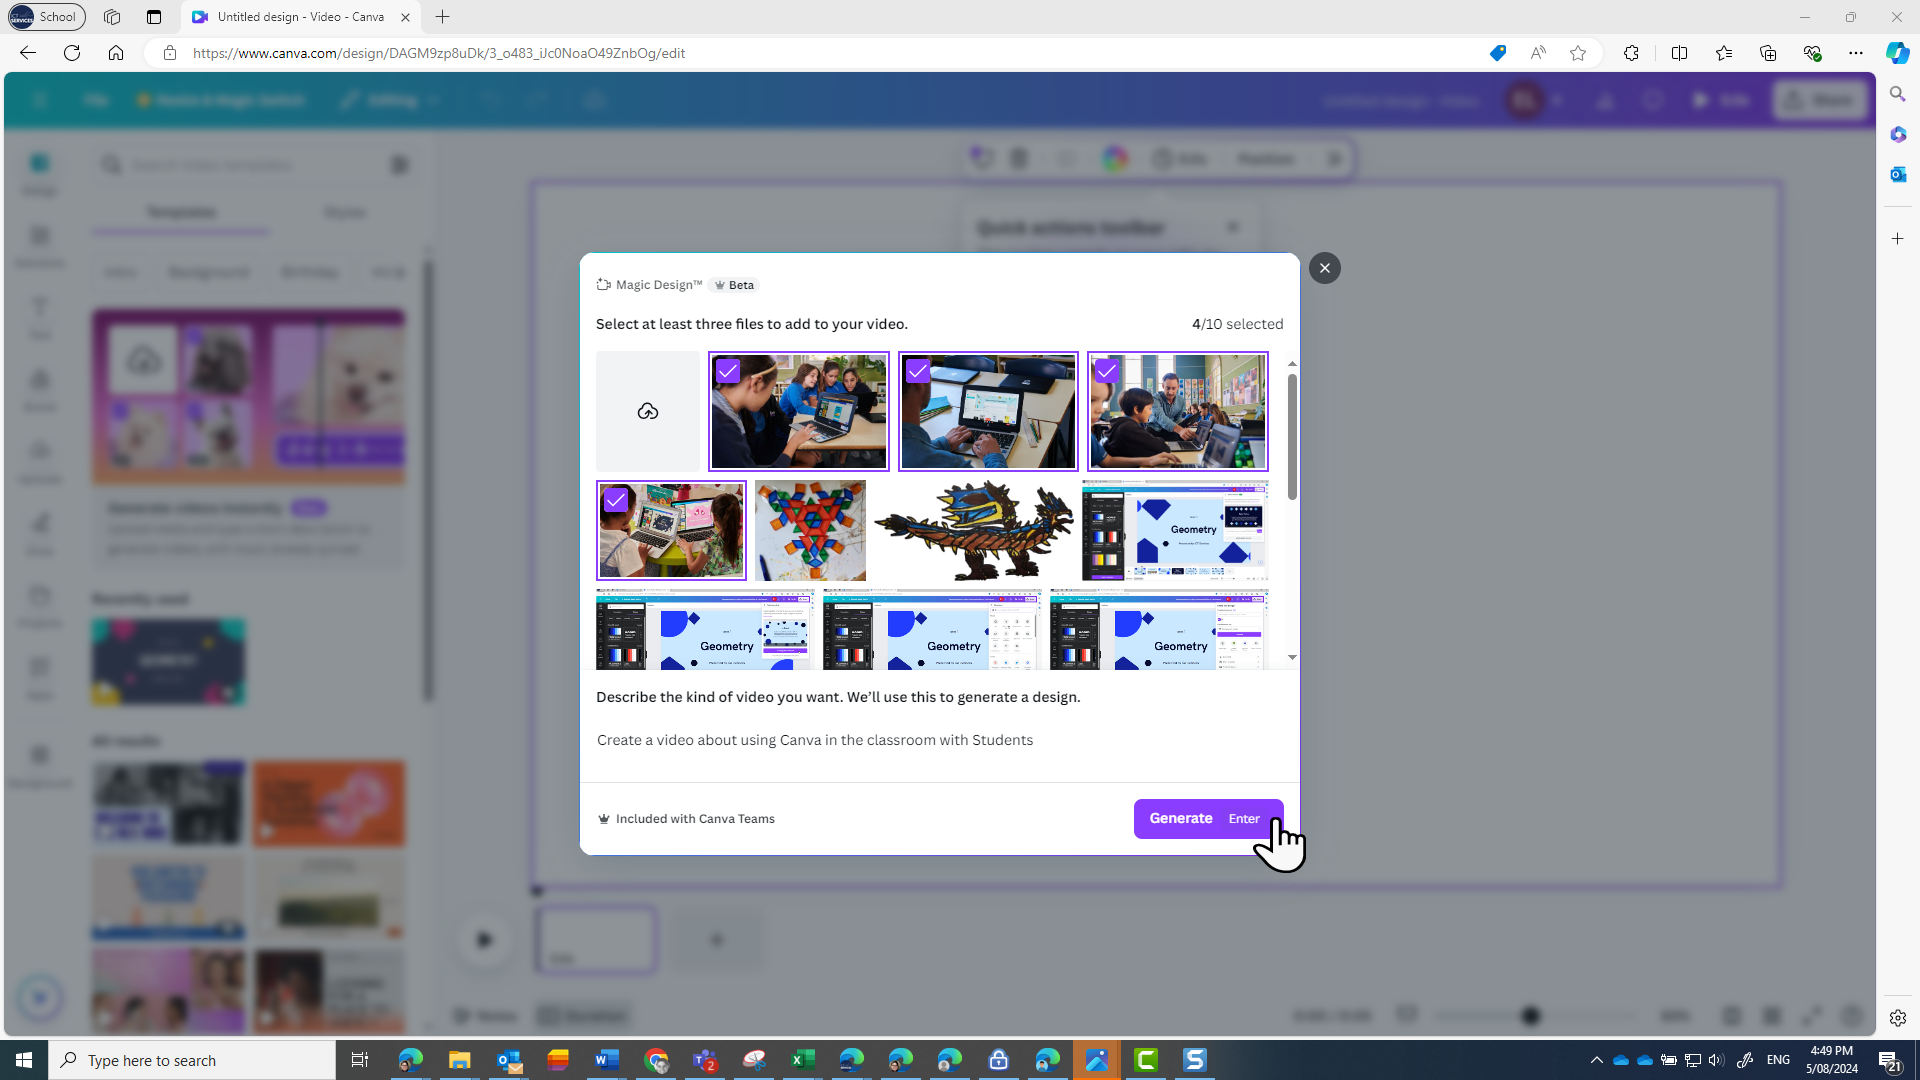Uncheck the colorful classroom laptop photo
Screen dimensions: 1920x1080
616,500
